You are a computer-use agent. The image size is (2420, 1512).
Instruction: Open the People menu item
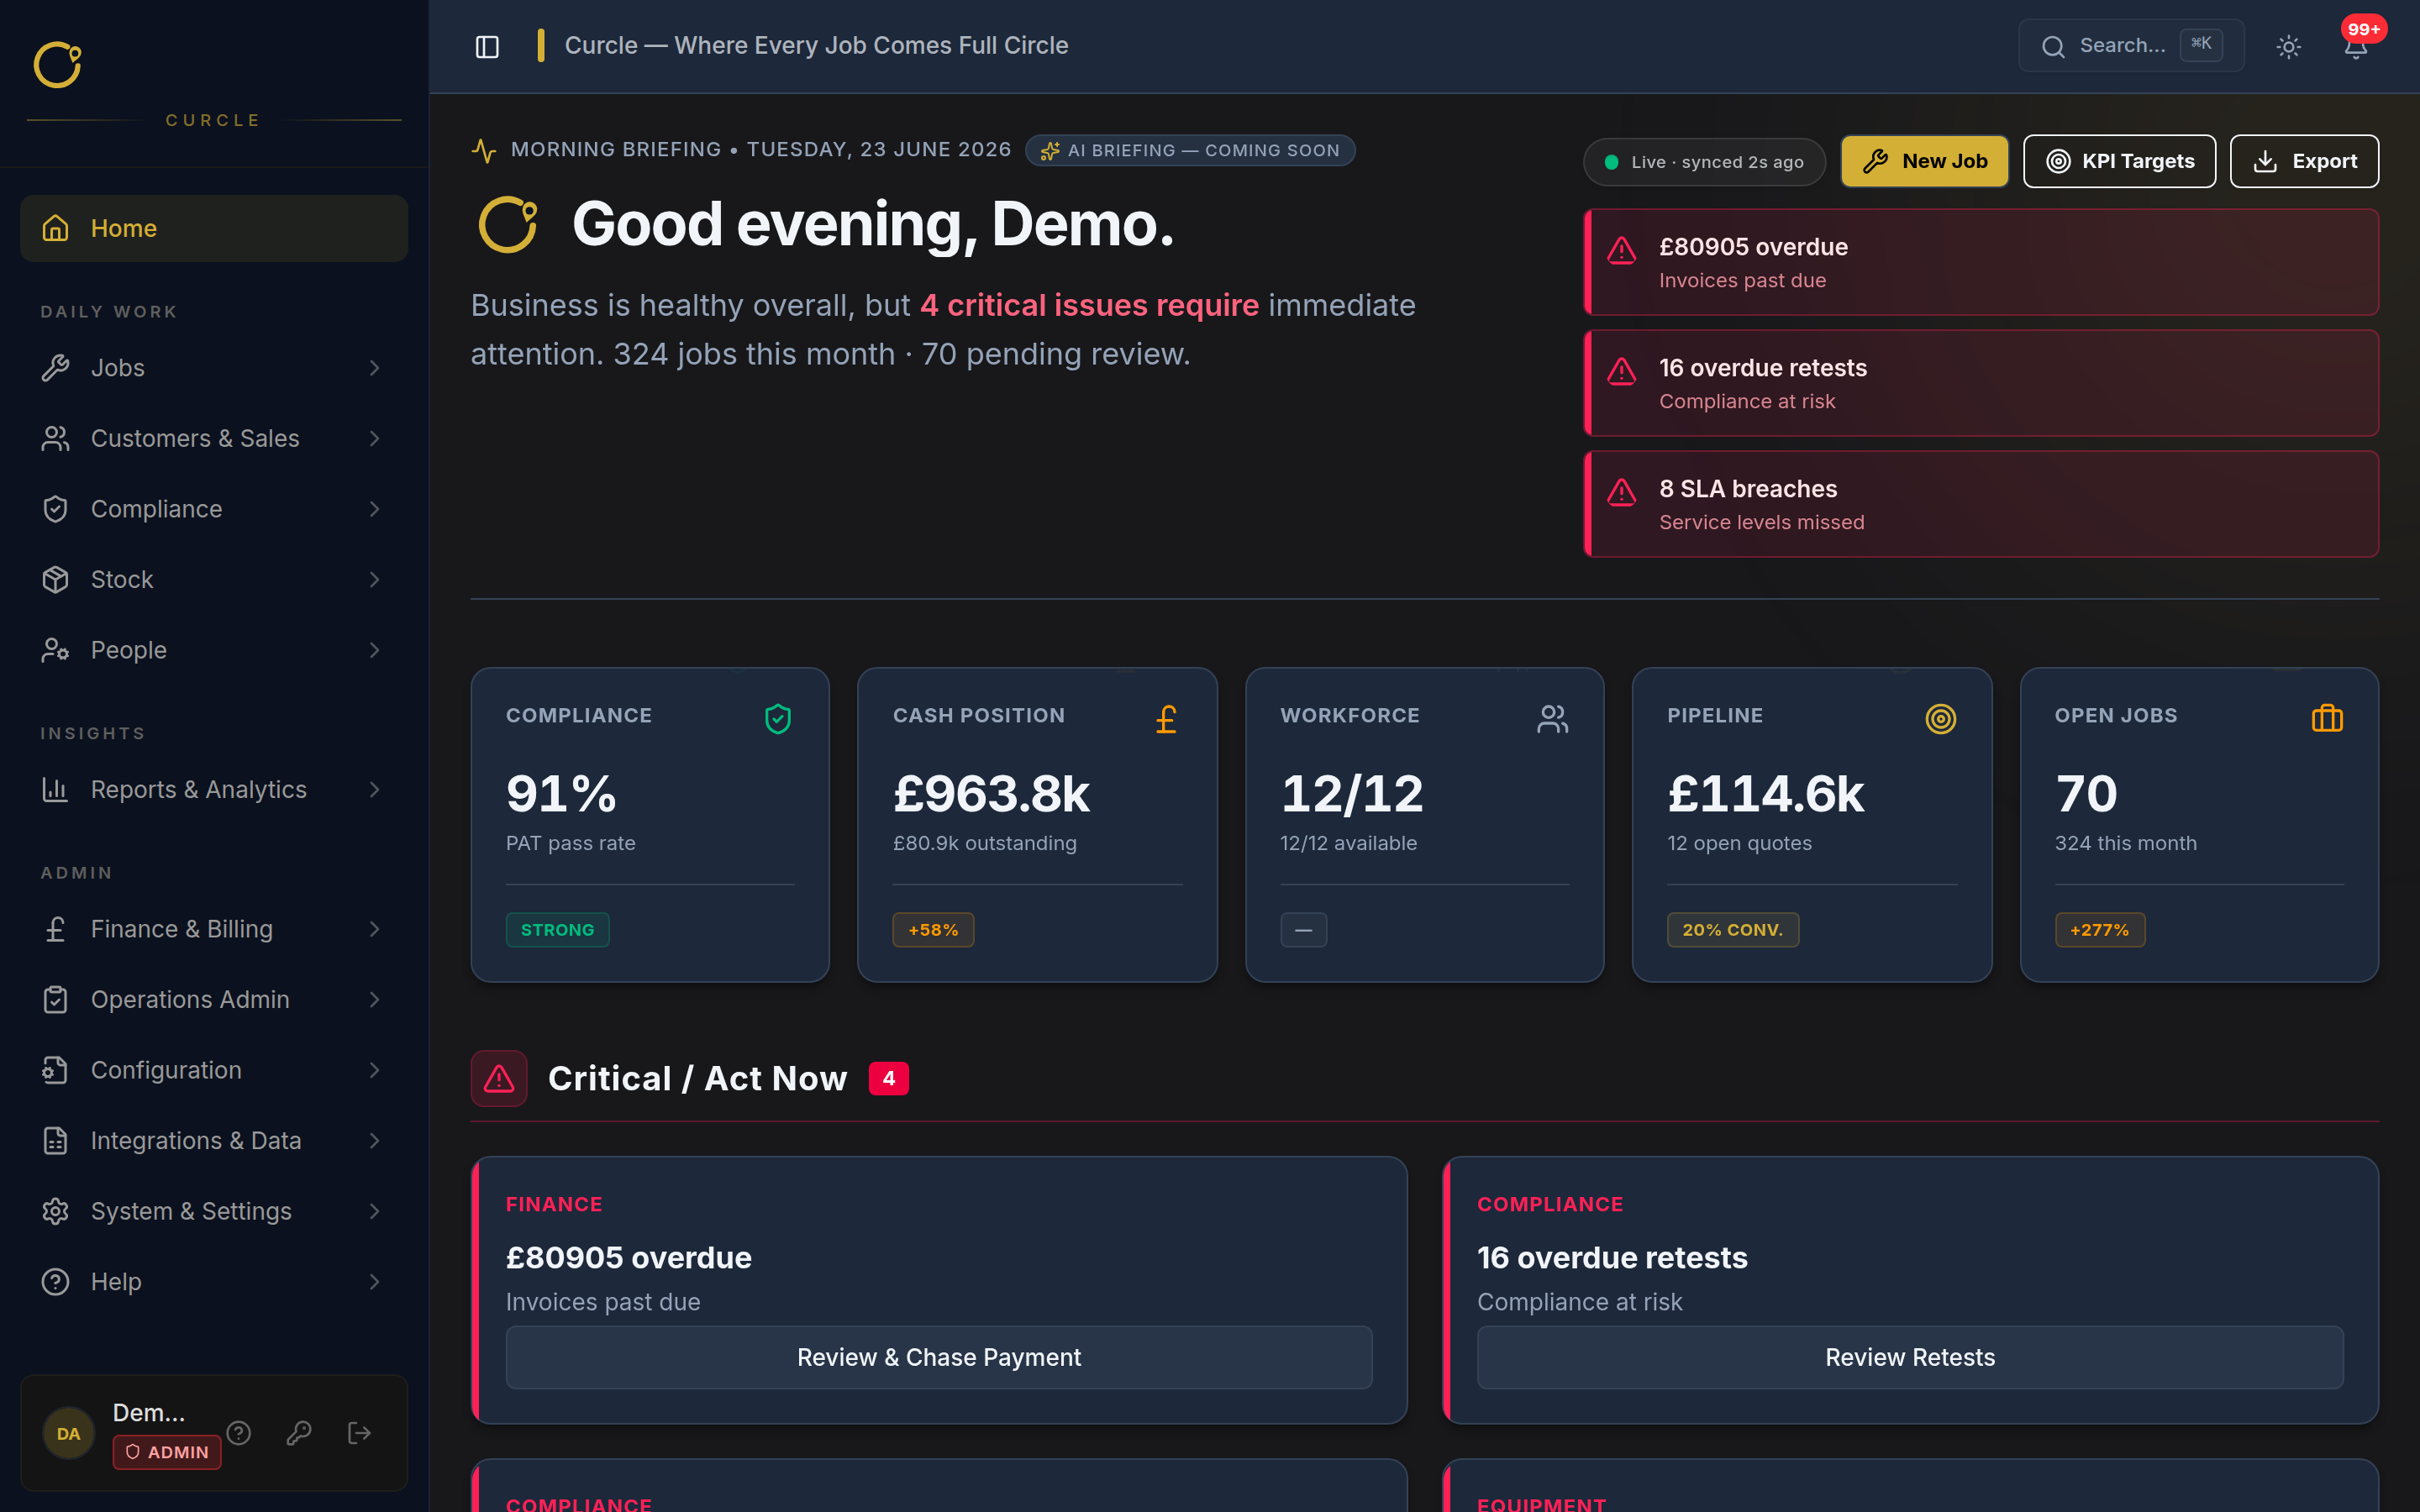pos(214,650)
